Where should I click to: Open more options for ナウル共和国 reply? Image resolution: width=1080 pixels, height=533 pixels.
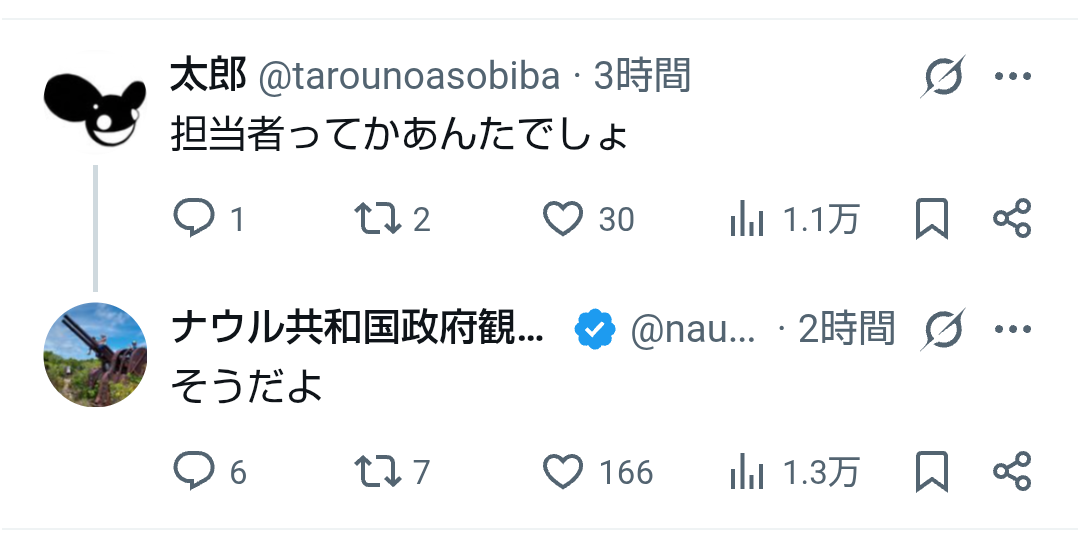pos(1012,328)
